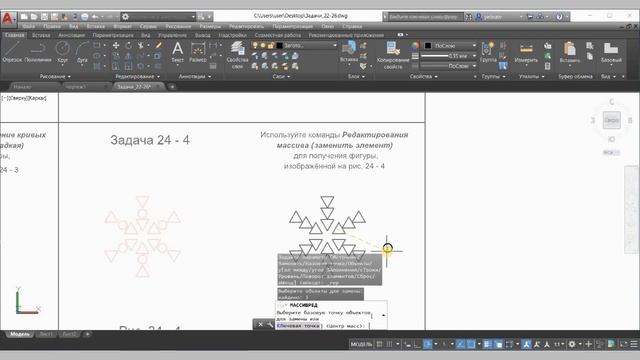Viewport: 640px width, 360px height.
Task: Expand the Слои panel
Action: coord(281,76)
